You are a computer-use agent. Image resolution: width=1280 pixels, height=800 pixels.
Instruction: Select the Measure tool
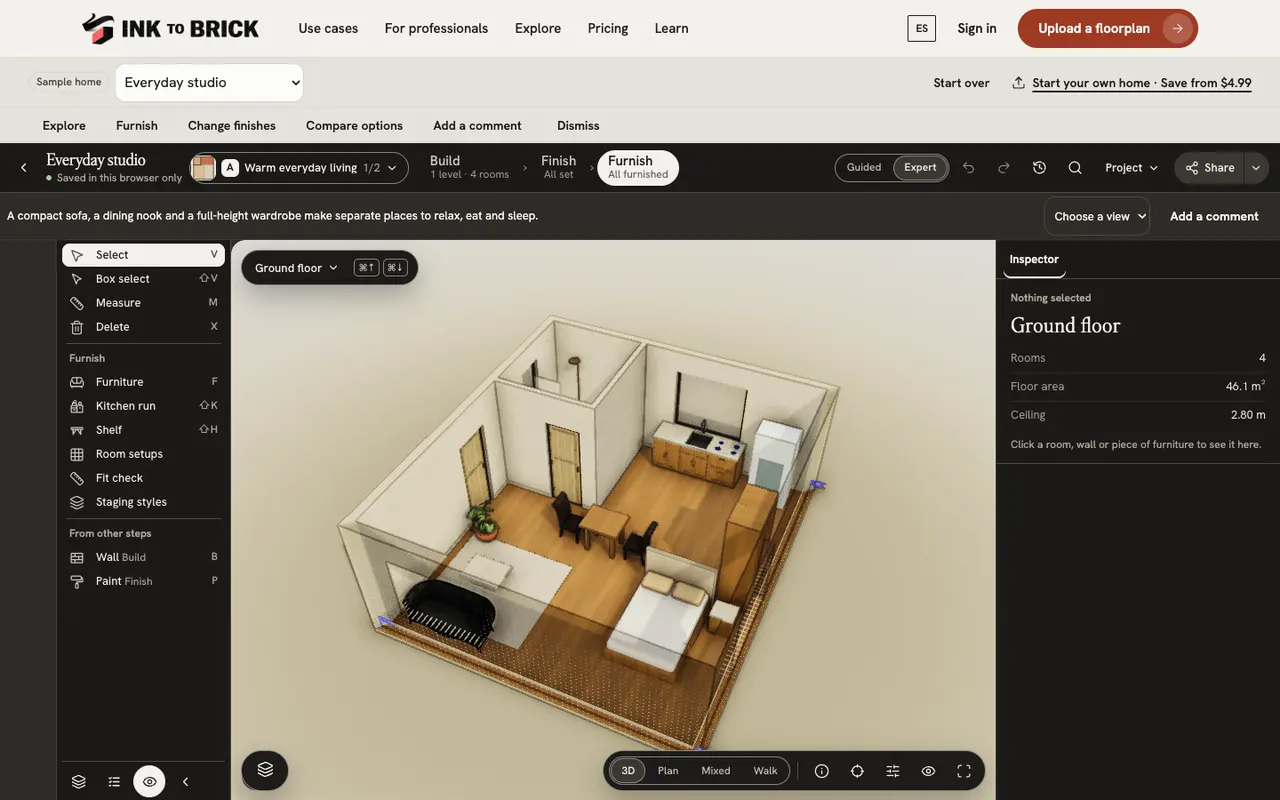[x=143, y=303]
